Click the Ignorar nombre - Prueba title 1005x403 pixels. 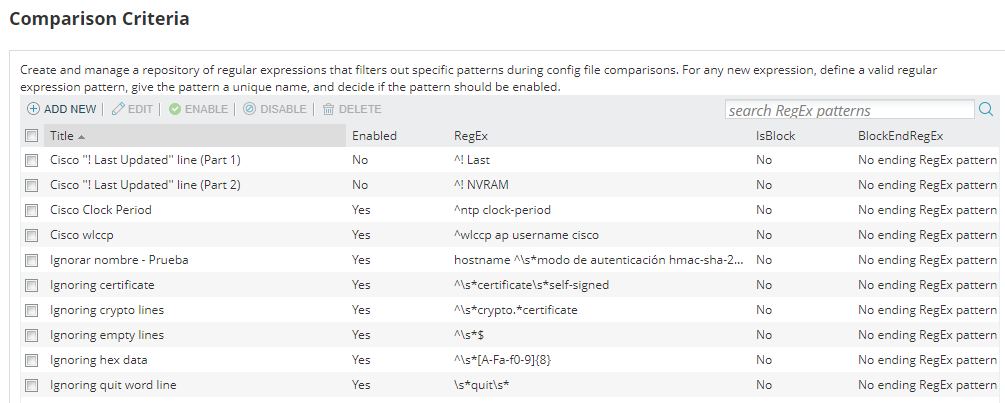coord(119,260)
